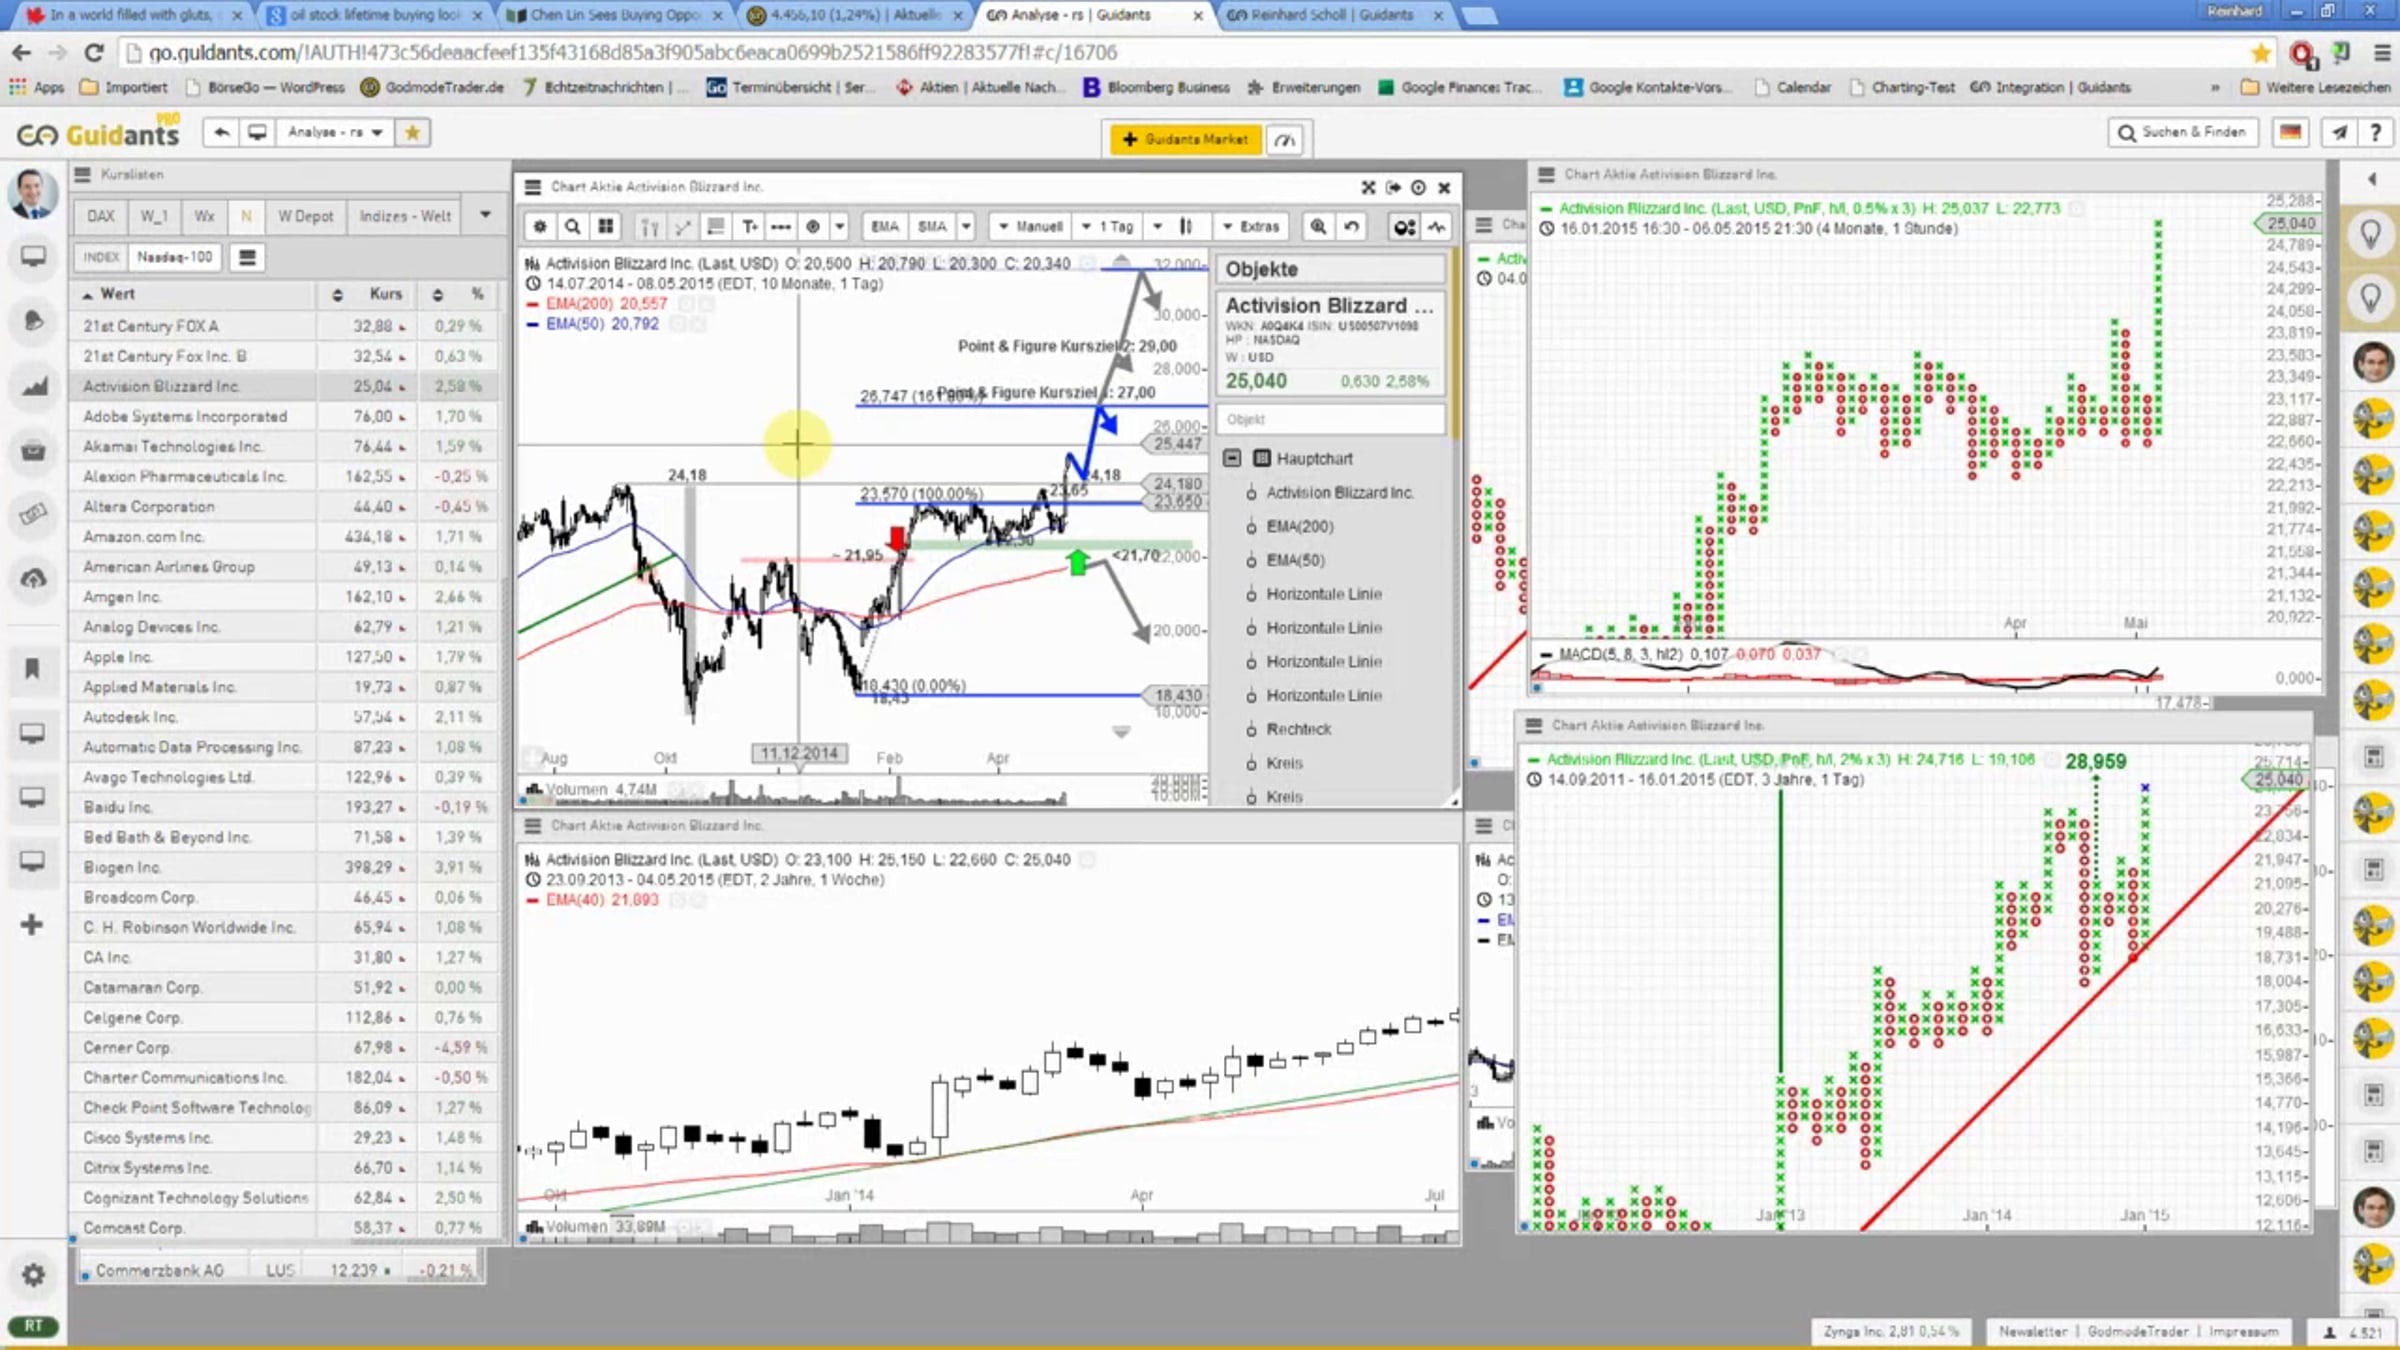Toggle visibility of EMA(200) in object list
The height and width of the screenshot is (1350, 2400).
point(1251,527)
